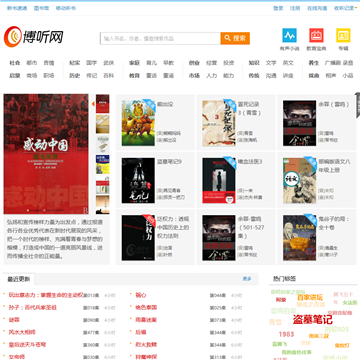Open the 武侠 category
360x360 pixels.
(x=109, y=63)
